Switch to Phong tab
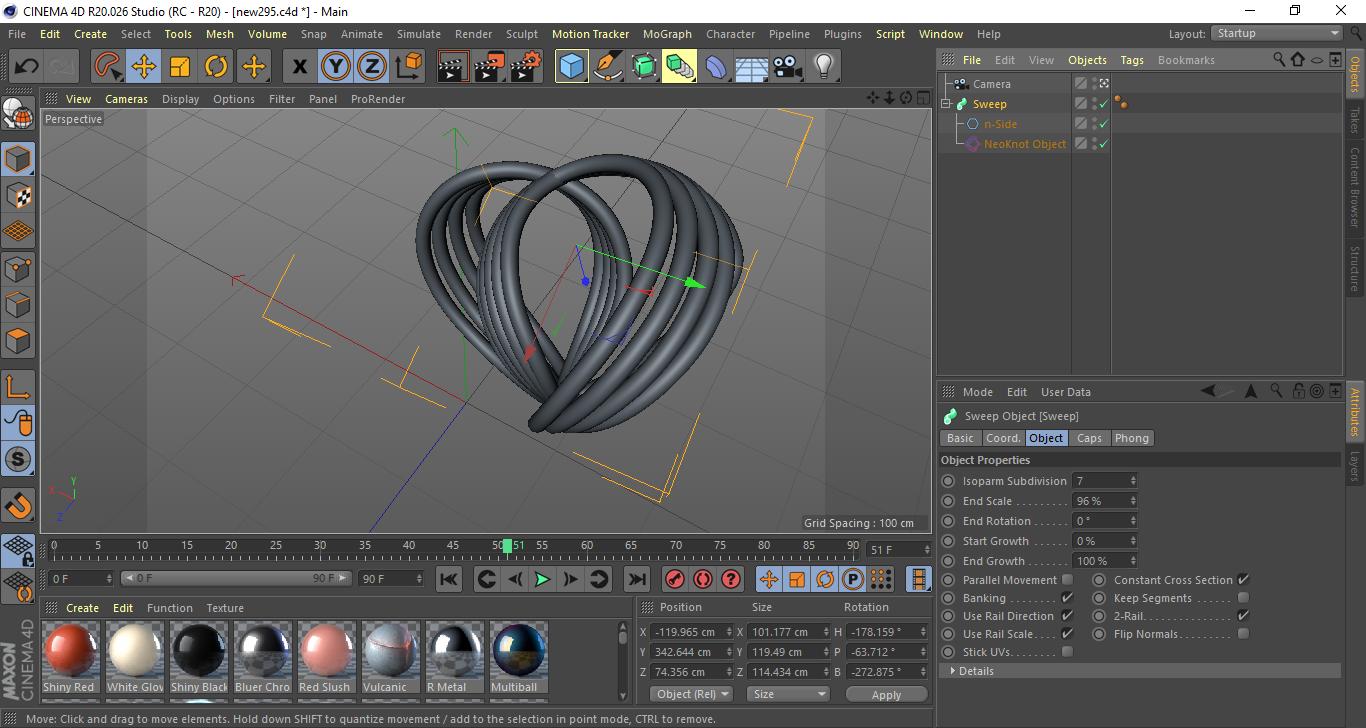The width and height of the screenshot is (1366, 728). (1132, 438)
